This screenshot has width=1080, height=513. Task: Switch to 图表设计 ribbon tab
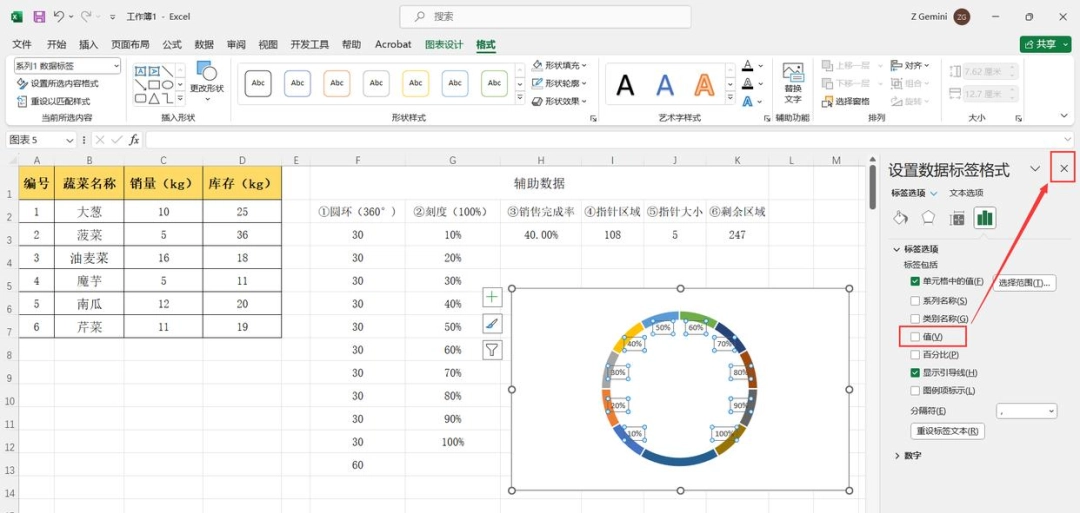tap(444, 44)
